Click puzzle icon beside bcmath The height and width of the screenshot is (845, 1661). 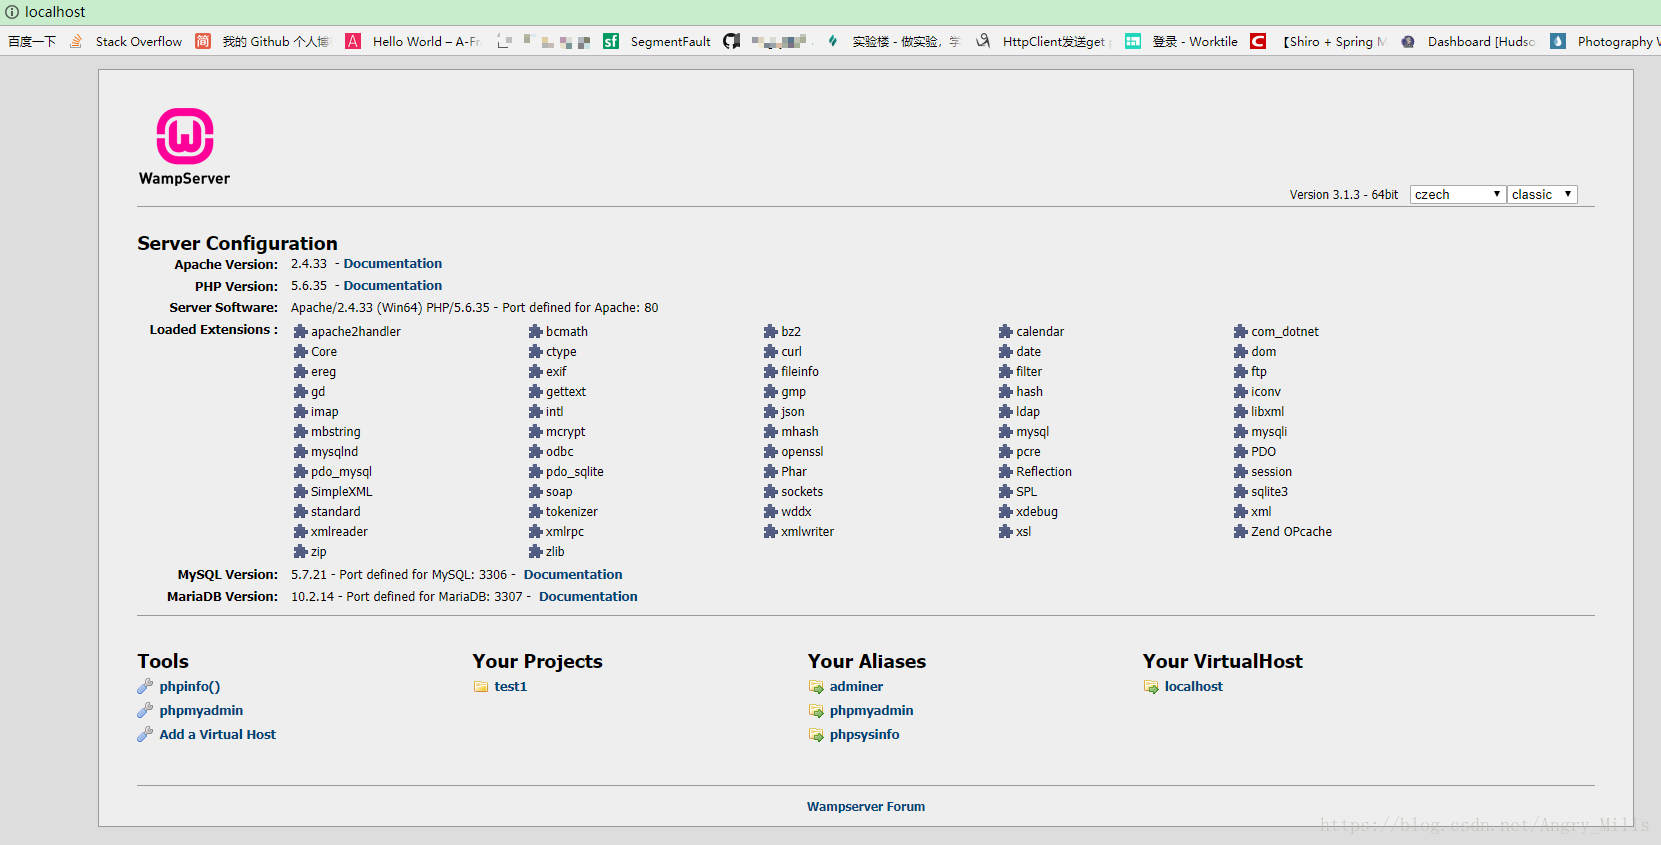coord(535,332)
